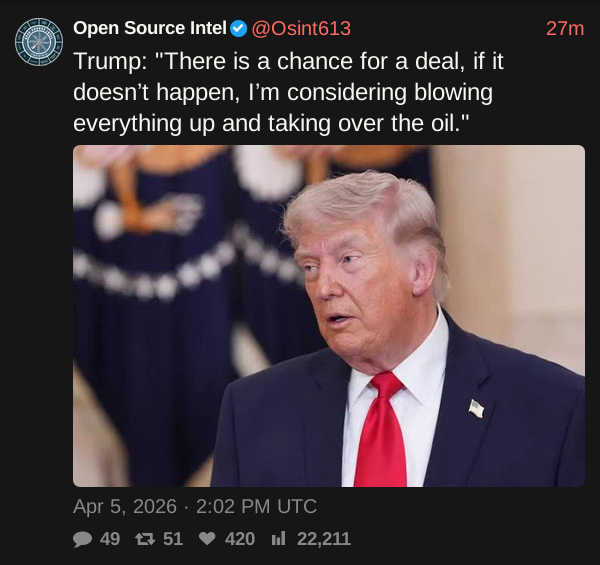Image resolution: width=600 pixels, height=565 pixels.
Task: Click the Open Source Intel profile avatar
Action: (x=39, y=41)
